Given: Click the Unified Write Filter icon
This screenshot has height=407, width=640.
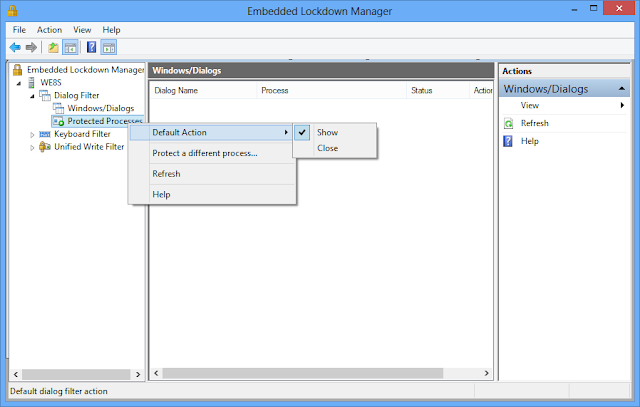Looking at the screenshot, I should point(44,147).
